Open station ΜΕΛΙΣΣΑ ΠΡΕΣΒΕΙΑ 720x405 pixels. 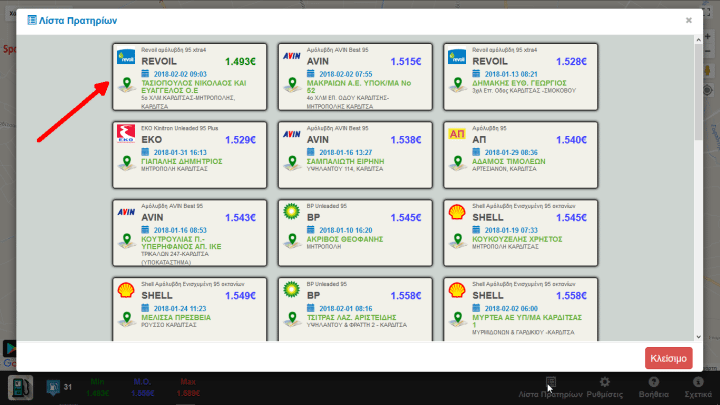[176, 317]
